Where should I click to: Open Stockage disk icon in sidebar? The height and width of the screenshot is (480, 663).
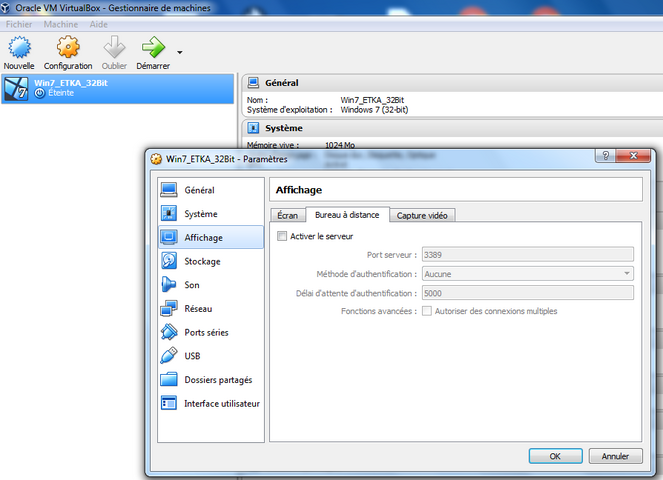pyautogui.click(x=169, y=261)
